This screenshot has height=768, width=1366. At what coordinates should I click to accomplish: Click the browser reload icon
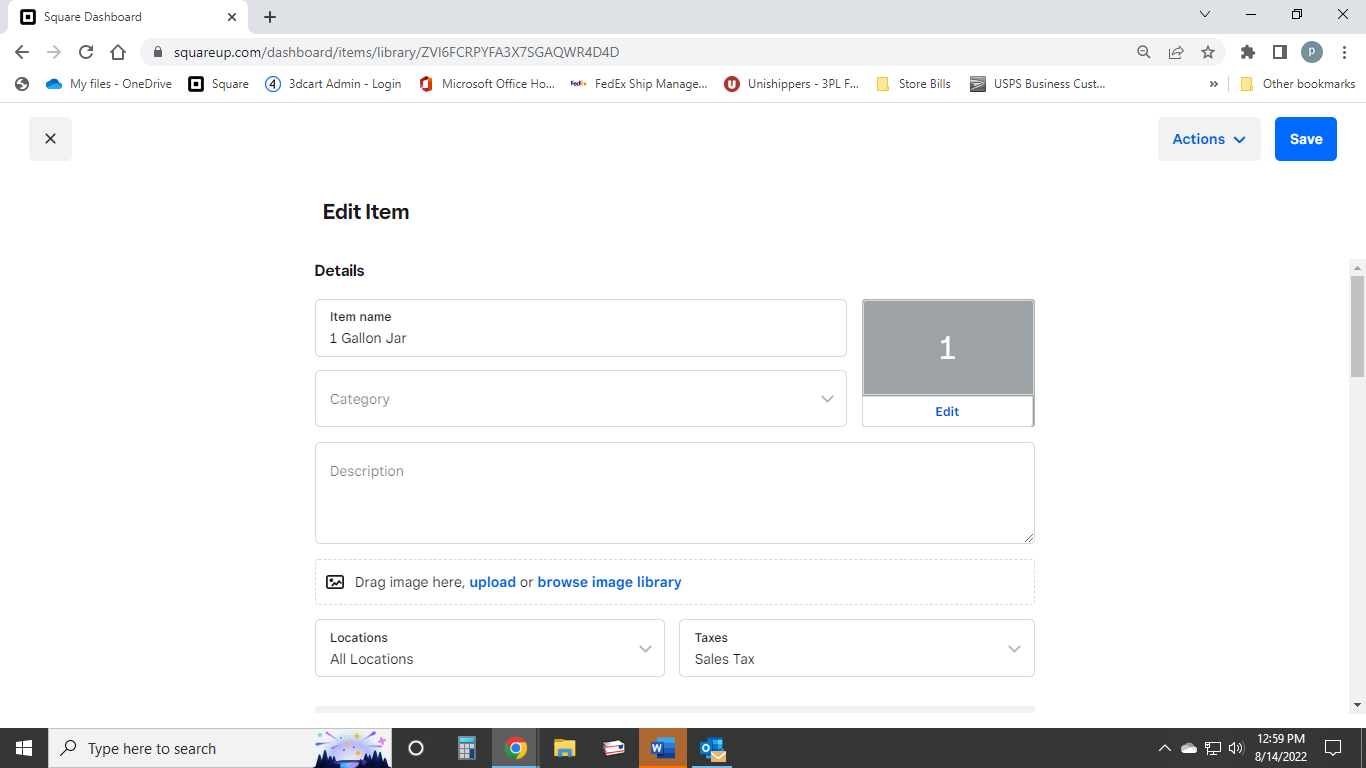[x=86, y=52]
